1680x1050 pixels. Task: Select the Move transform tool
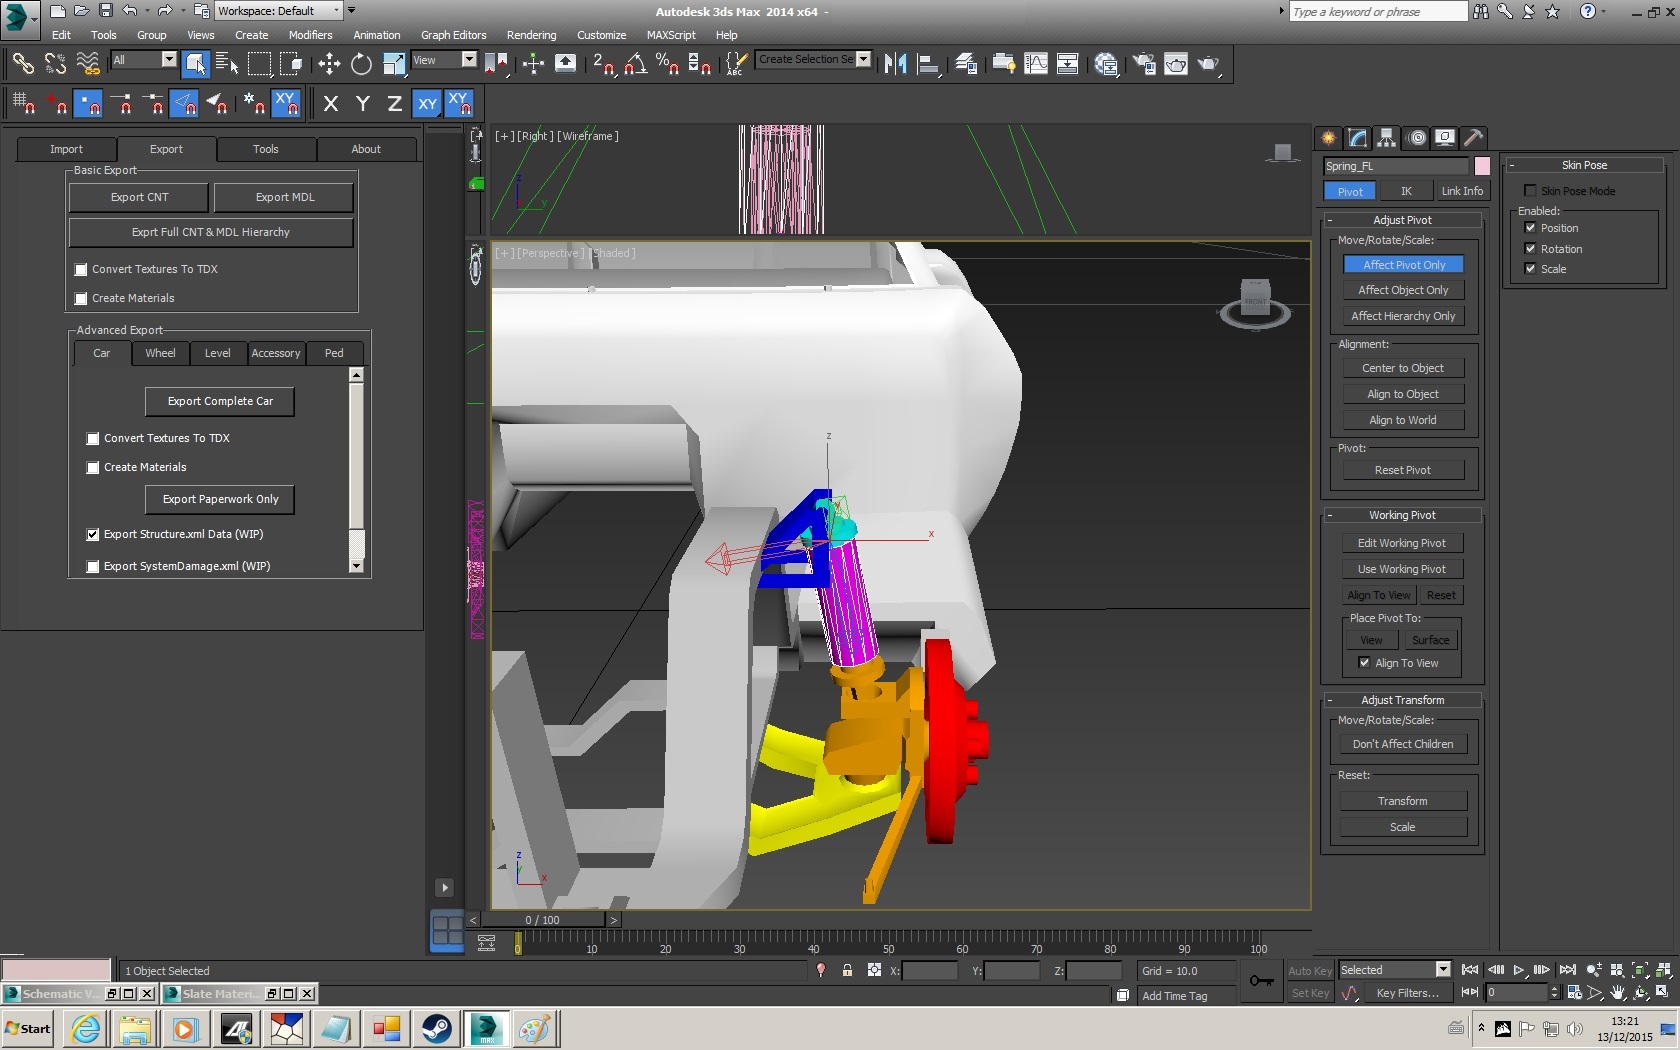(x=329, y=64)
